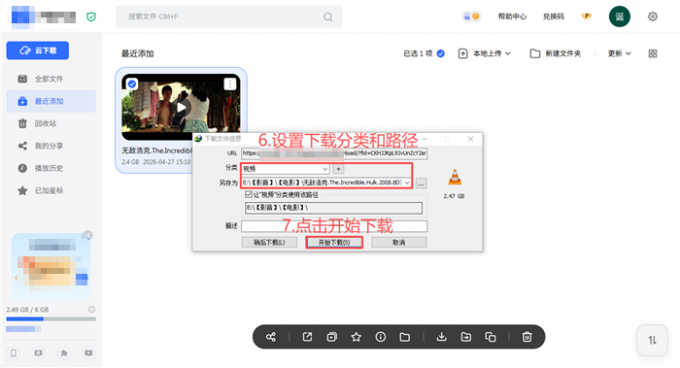680x368 pixels.
Task: Click the search files input field
Action: [229, 16]
